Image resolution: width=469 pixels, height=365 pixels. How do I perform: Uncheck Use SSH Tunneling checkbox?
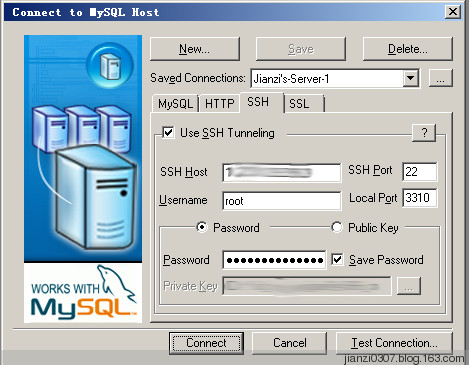[168, 133]
